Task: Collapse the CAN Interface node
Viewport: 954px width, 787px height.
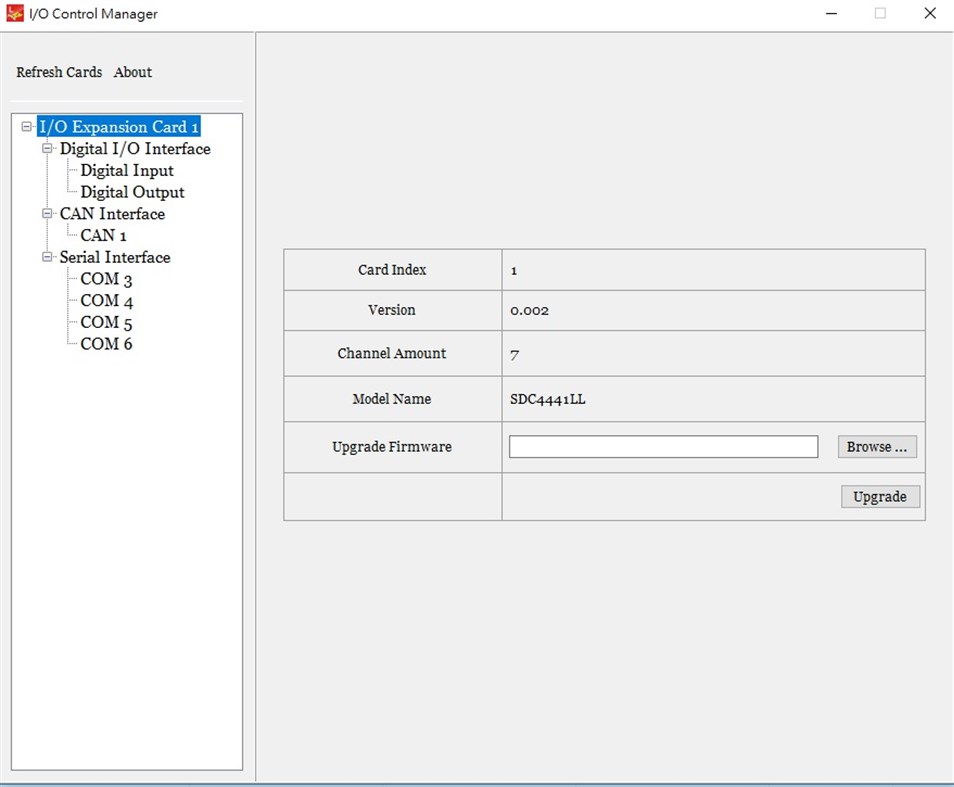Action: coord(47,213)
